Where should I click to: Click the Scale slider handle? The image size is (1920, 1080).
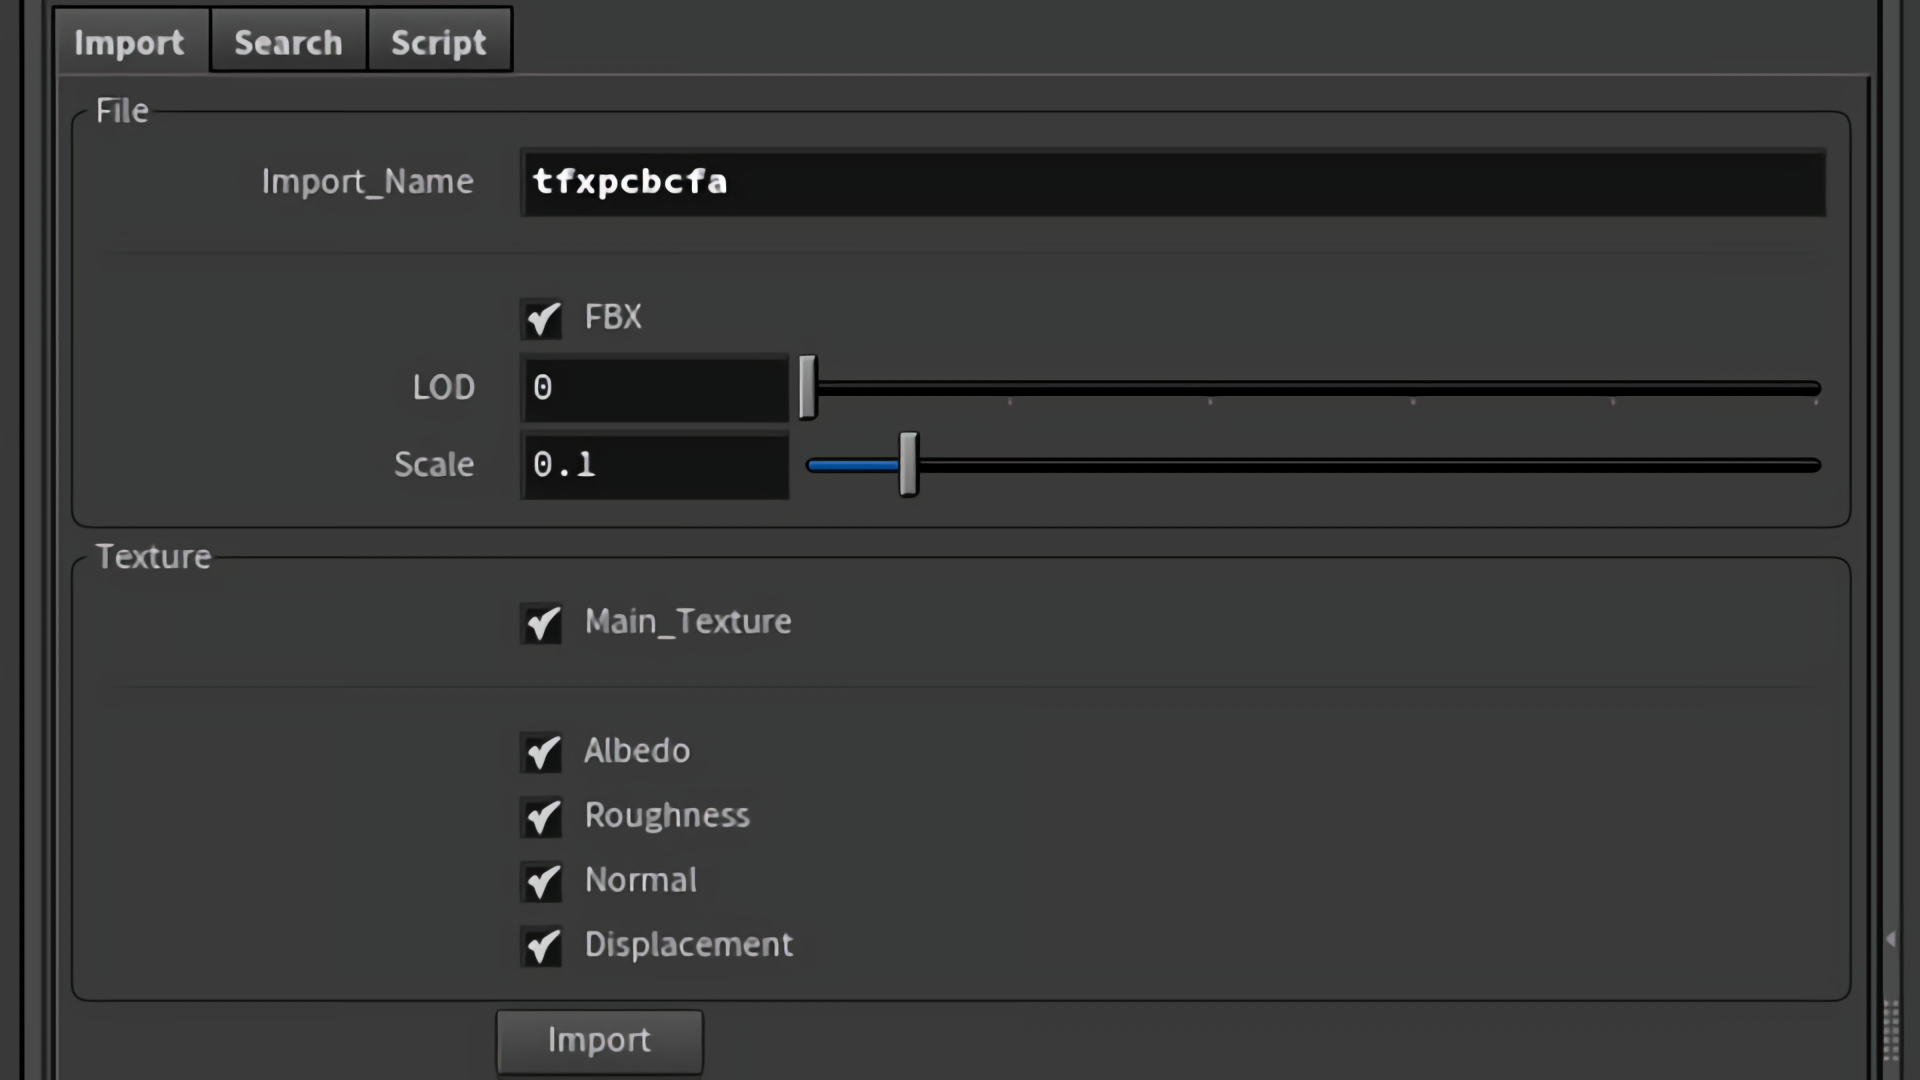(x=908, y=465)
